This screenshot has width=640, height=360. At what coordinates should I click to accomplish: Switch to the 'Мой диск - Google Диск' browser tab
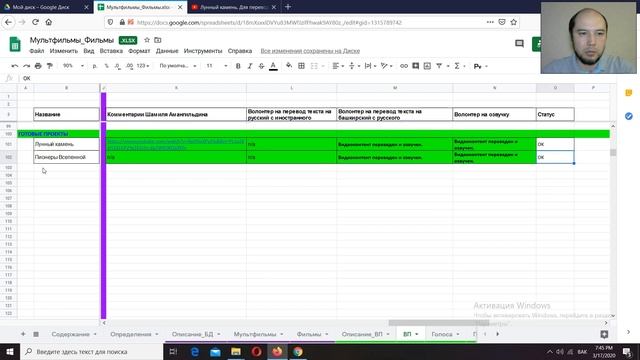pyautogui.click(x=45, y=7)
